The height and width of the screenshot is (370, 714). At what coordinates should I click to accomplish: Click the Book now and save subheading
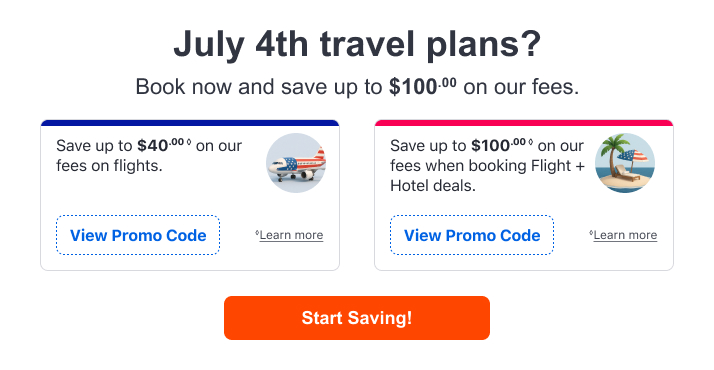[357, 86]
